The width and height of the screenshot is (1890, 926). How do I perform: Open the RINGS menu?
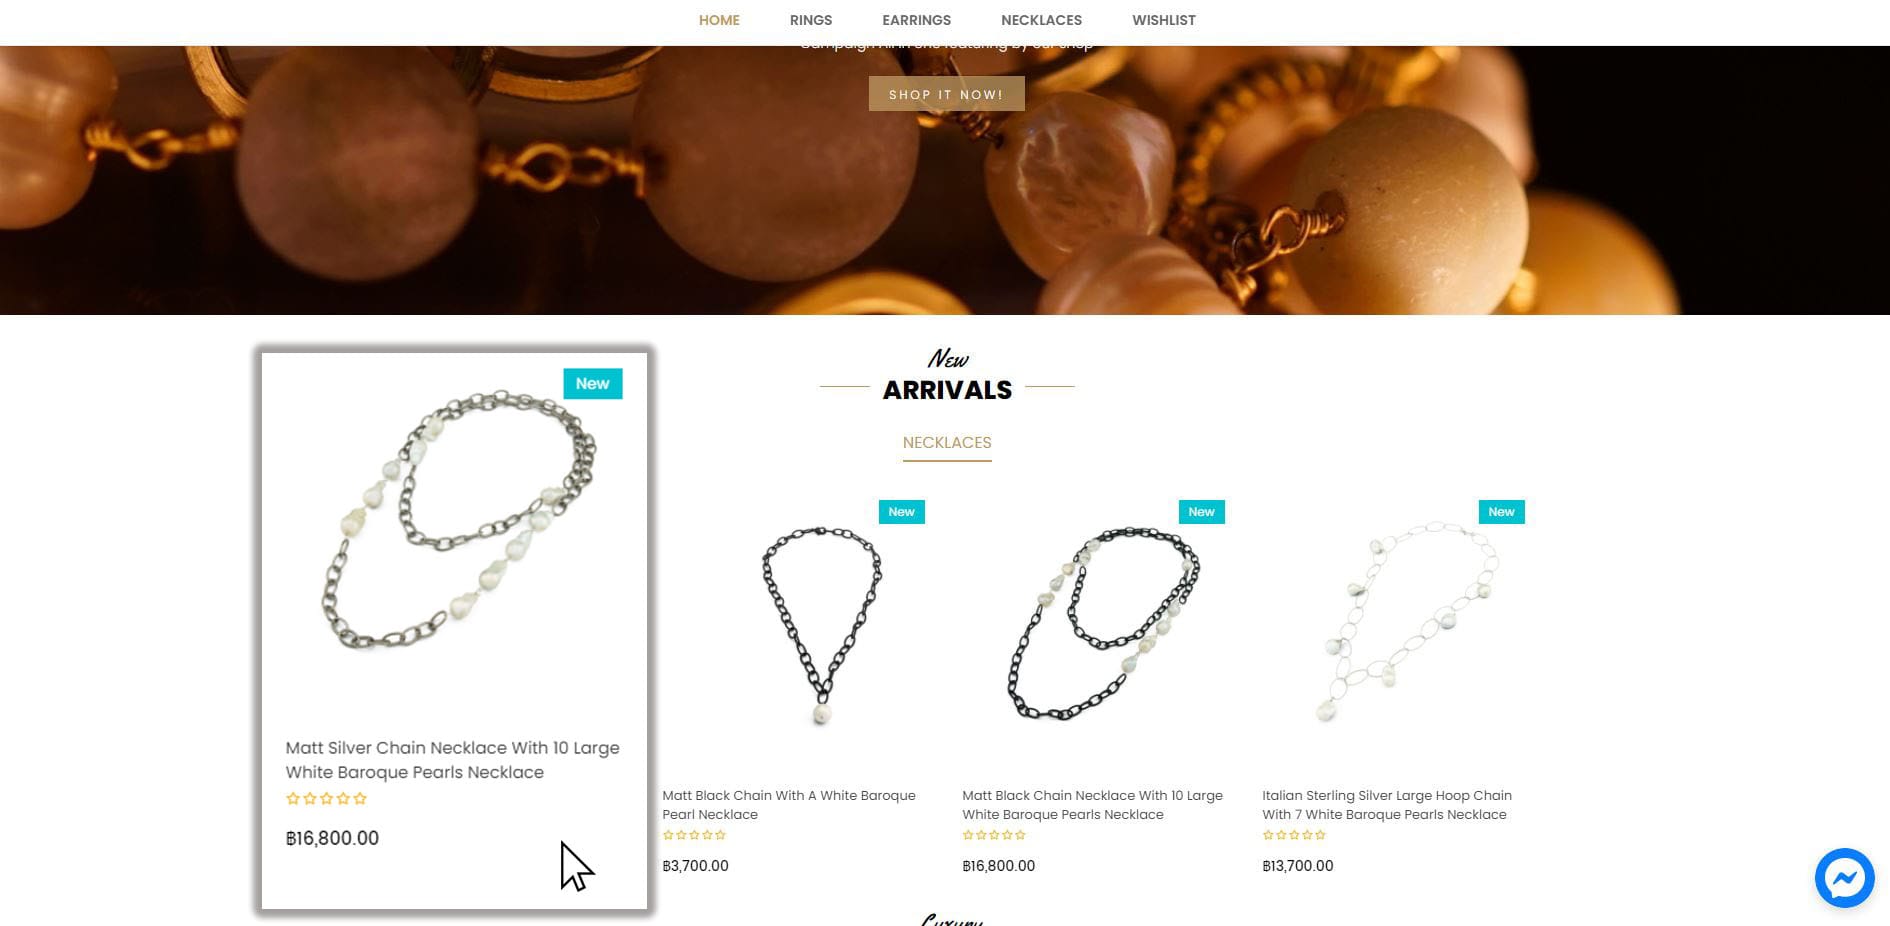point(811,20)
